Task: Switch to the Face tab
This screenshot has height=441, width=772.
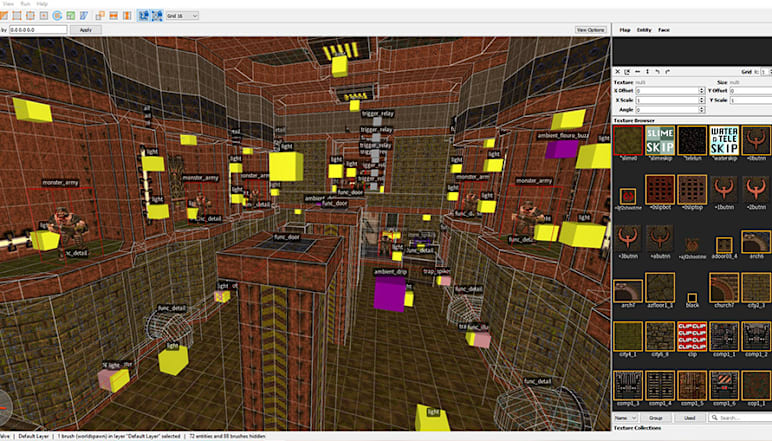Action: click(664, 30)
